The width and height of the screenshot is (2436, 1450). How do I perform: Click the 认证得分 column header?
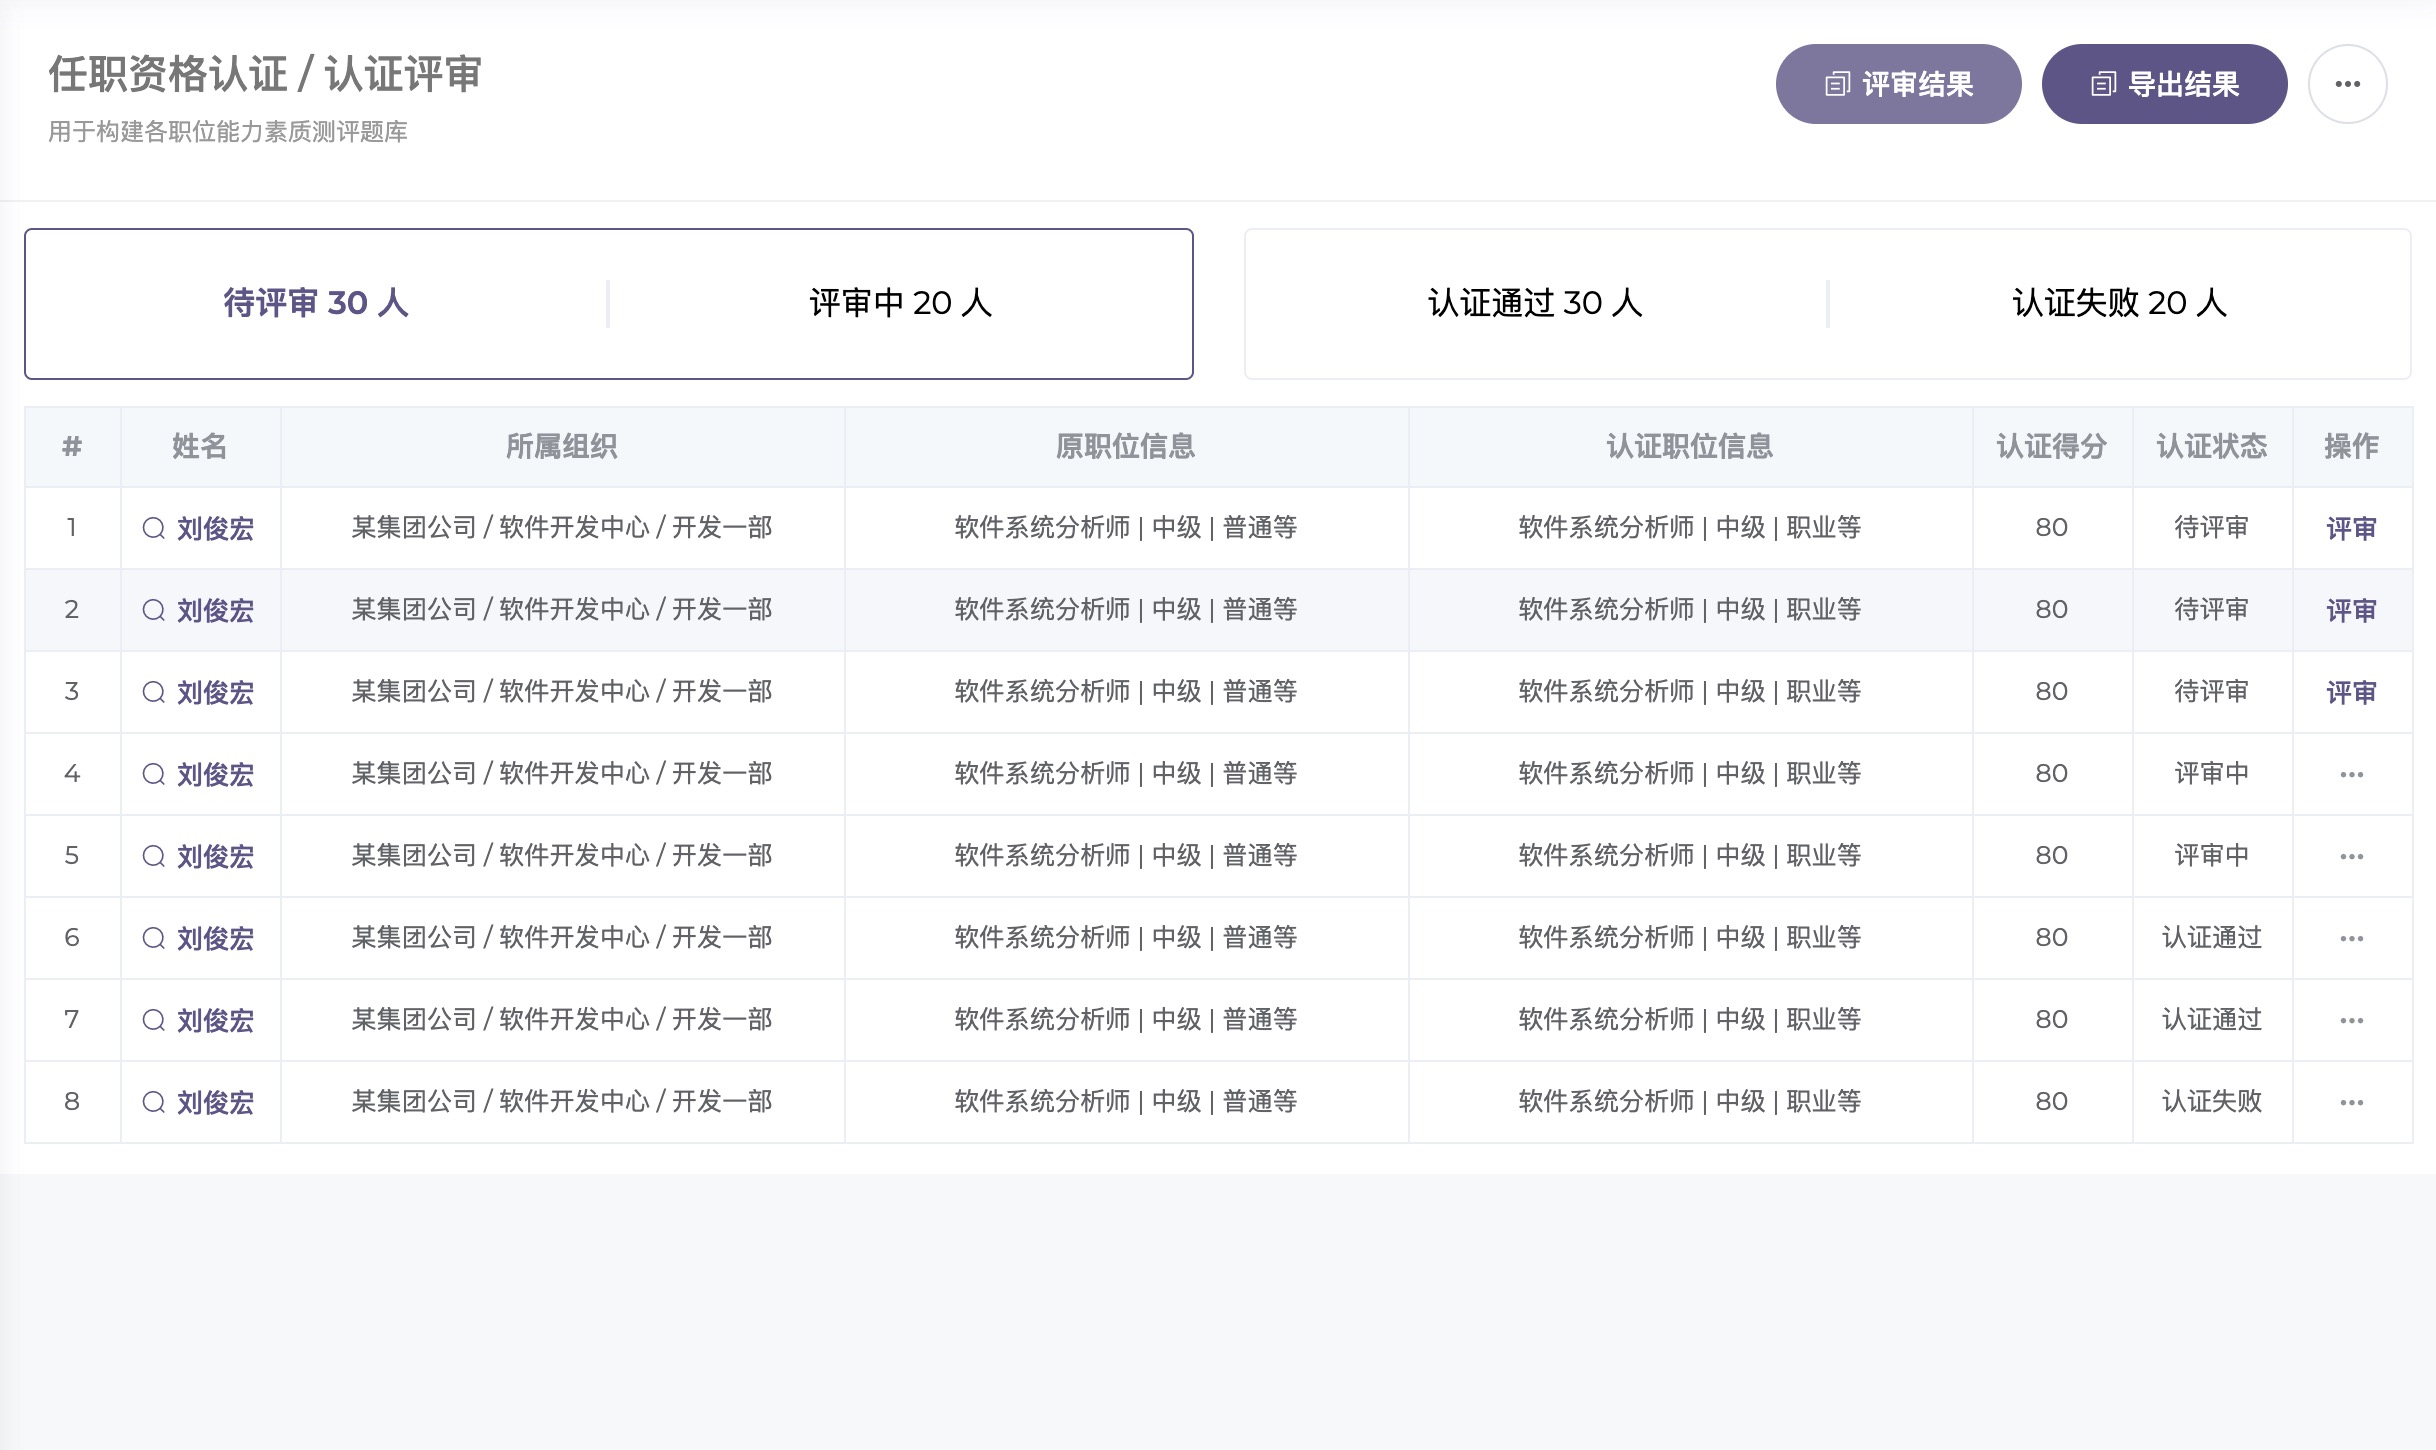point(2051,446)
